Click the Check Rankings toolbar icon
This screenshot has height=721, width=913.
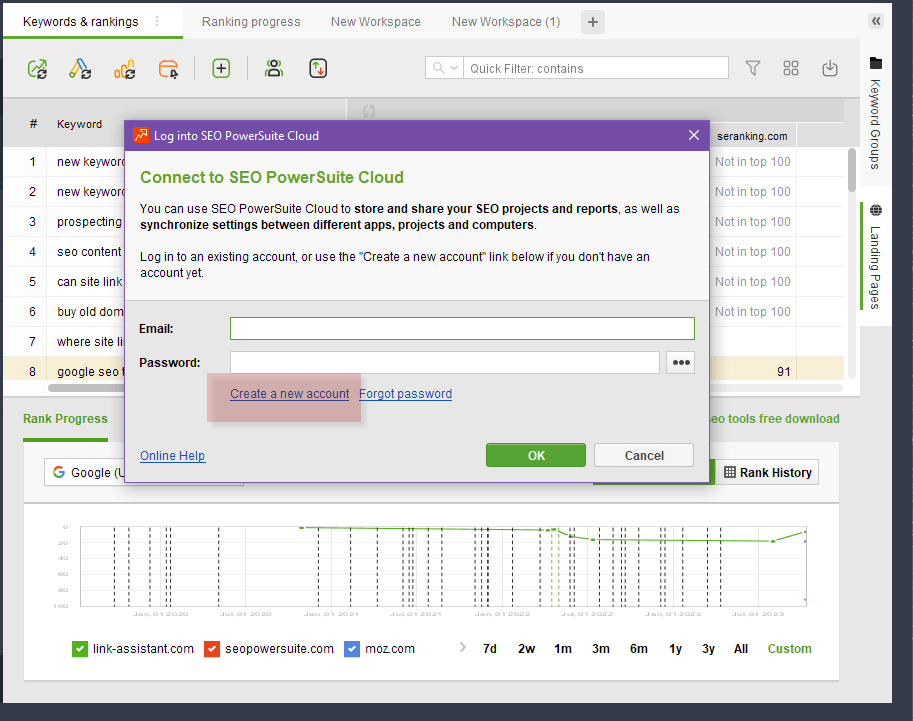[38, 69]
